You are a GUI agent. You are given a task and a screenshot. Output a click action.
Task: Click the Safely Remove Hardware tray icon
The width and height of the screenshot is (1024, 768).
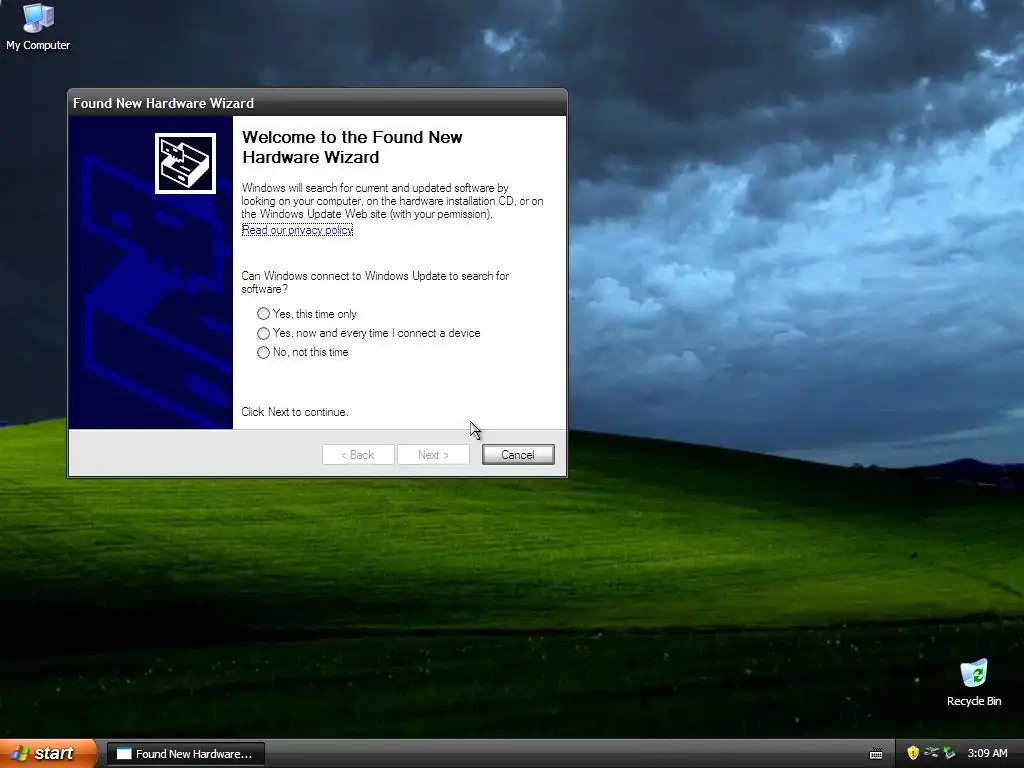coord(949,753)
